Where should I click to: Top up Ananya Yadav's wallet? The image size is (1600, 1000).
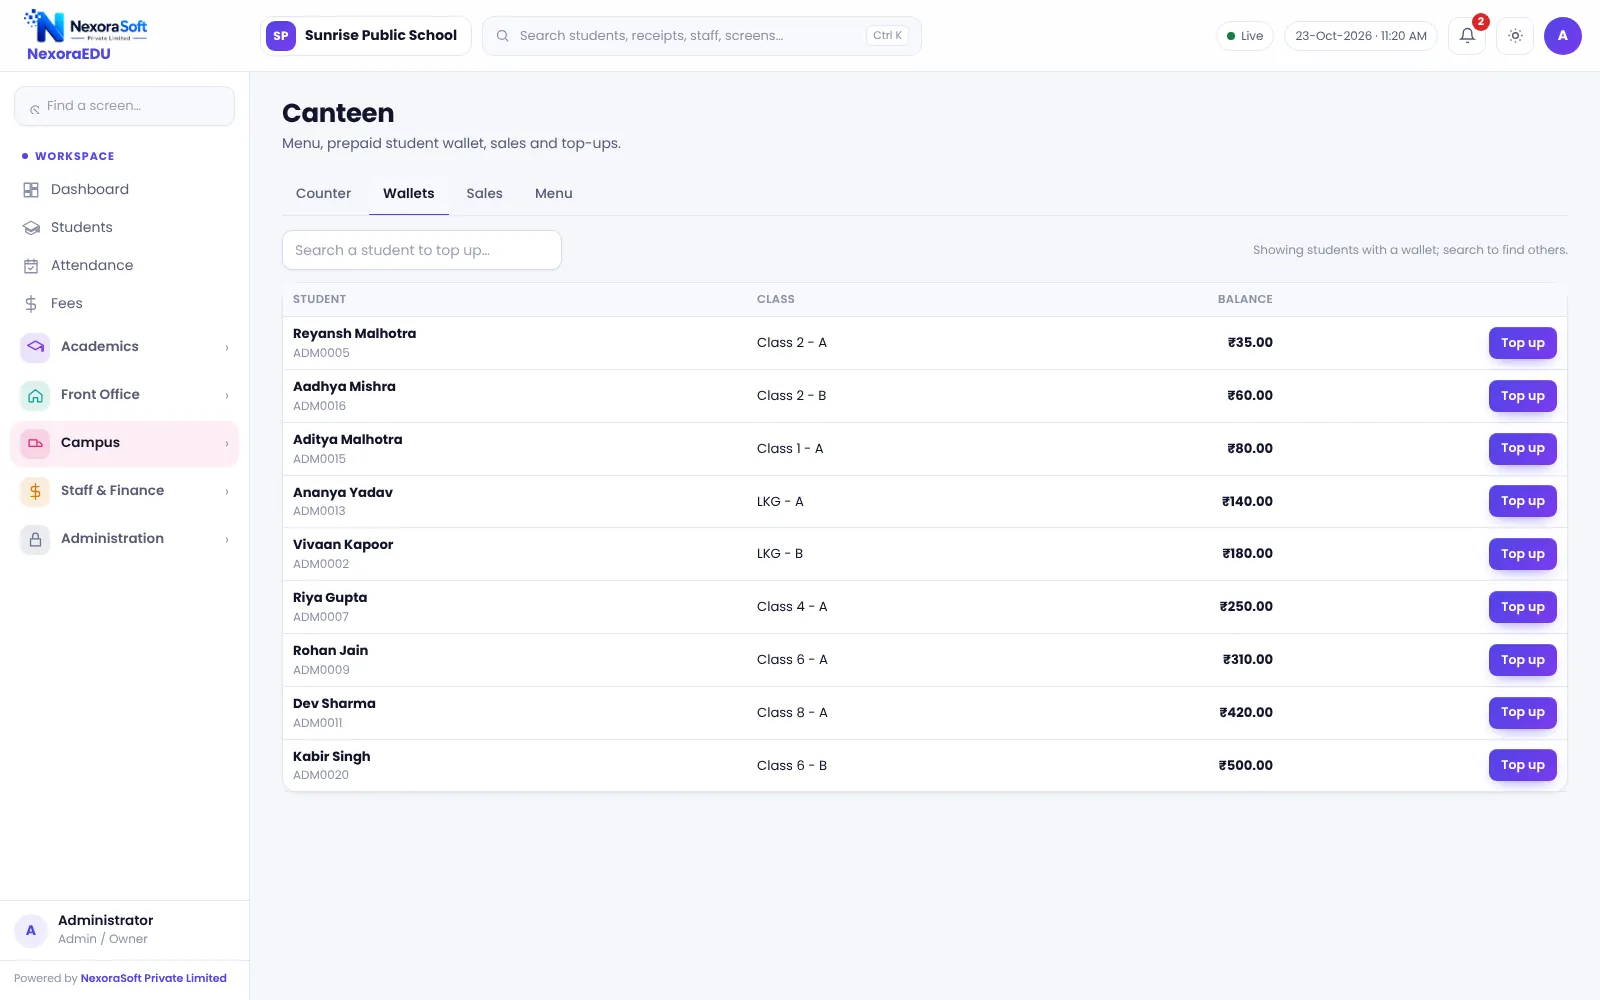tap(1522, 501)
